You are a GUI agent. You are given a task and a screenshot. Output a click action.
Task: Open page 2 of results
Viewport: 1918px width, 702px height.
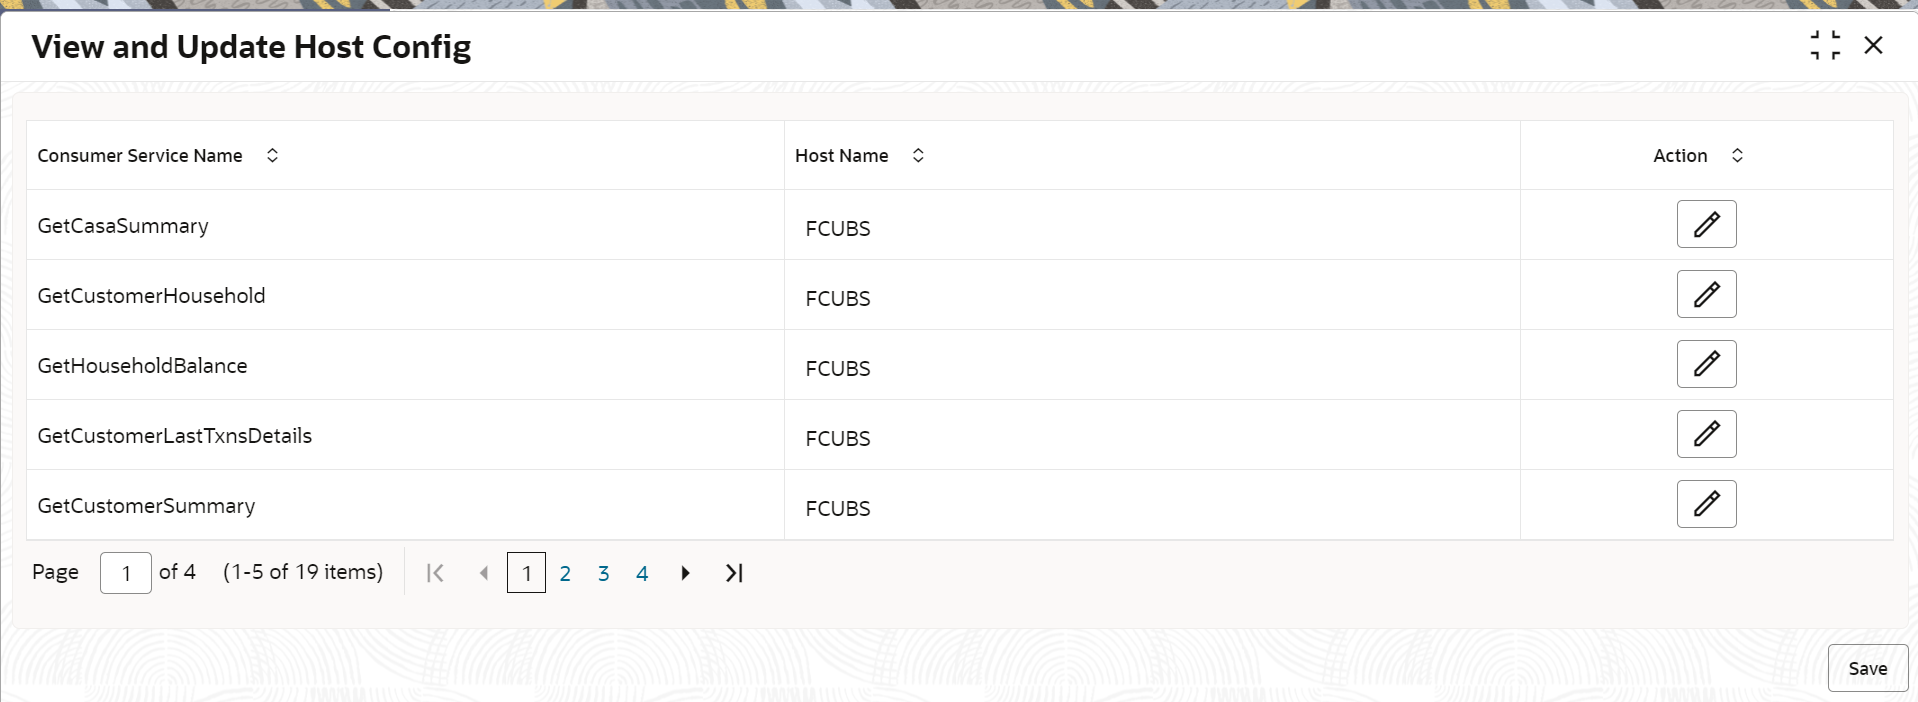(x=565, y=573)
